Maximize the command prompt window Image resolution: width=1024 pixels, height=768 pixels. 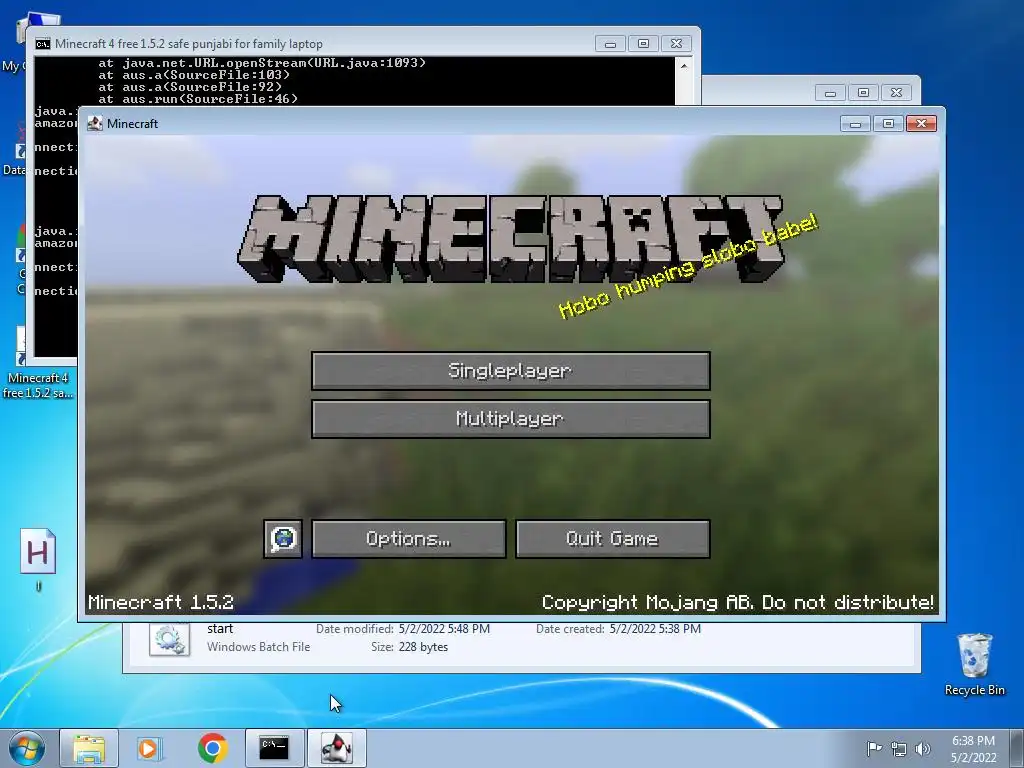point(643,44)
